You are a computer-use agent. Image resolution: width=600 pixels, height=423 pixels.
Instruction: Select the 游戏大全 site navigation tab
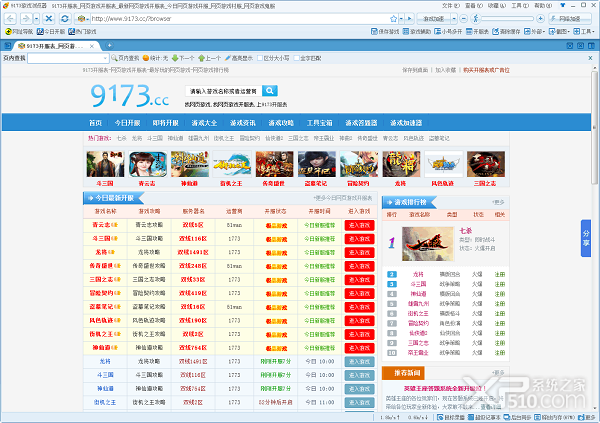tap(204, 123)
